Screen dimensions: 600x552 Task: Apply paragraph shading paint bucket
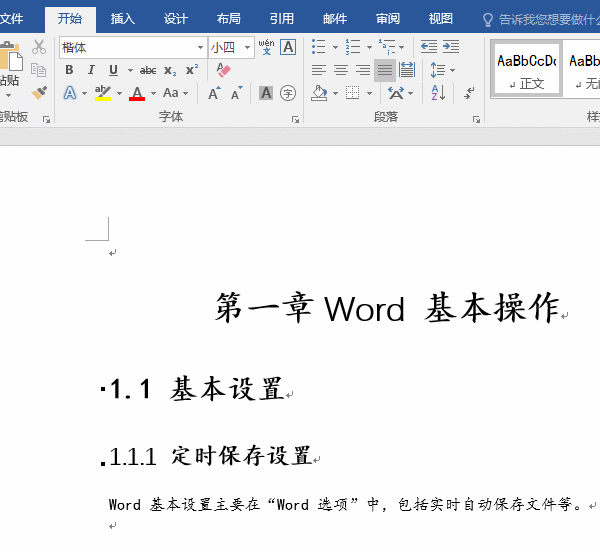tap(319, 93)
